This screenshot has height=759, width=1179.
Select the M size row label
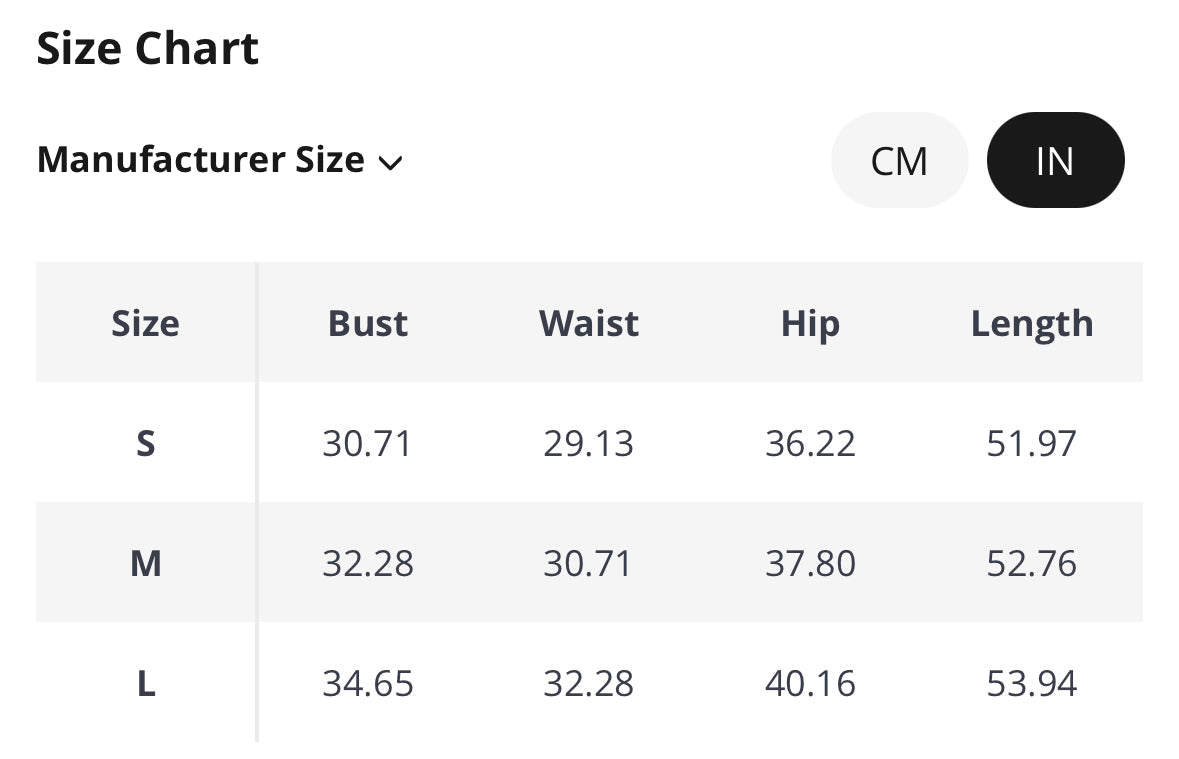(x=145, y=564)
